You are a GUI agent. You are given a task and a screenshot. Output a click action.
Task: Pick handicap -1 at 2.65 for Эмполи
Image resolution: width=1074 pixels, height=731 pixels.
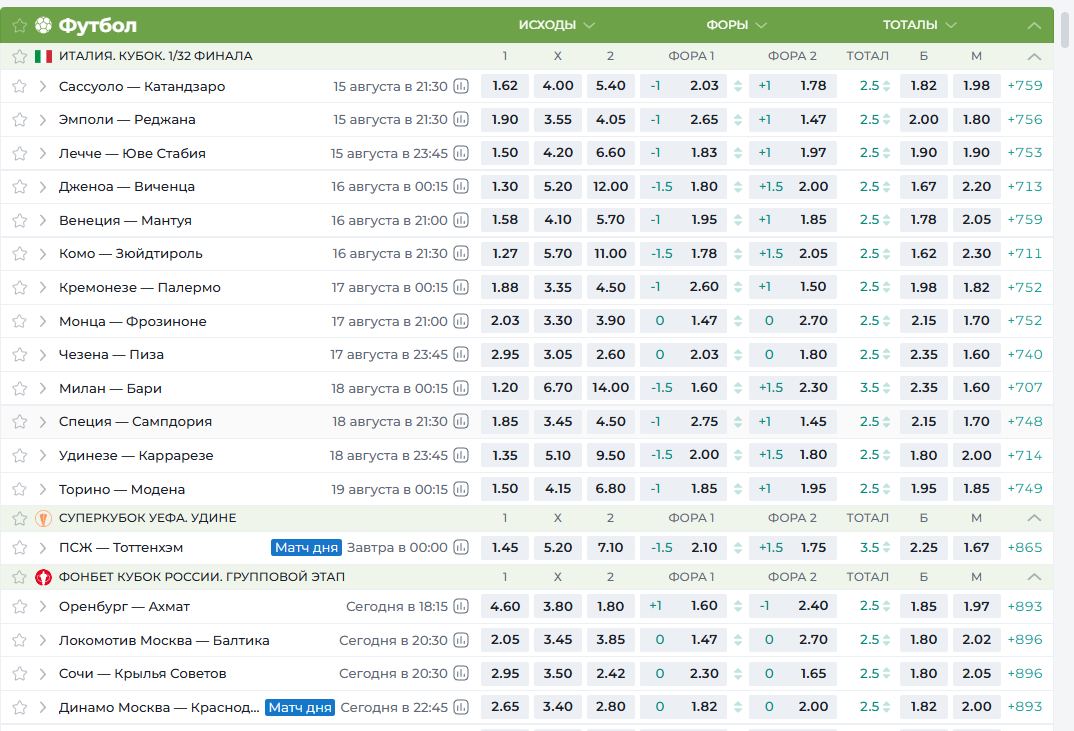point(684,119)
